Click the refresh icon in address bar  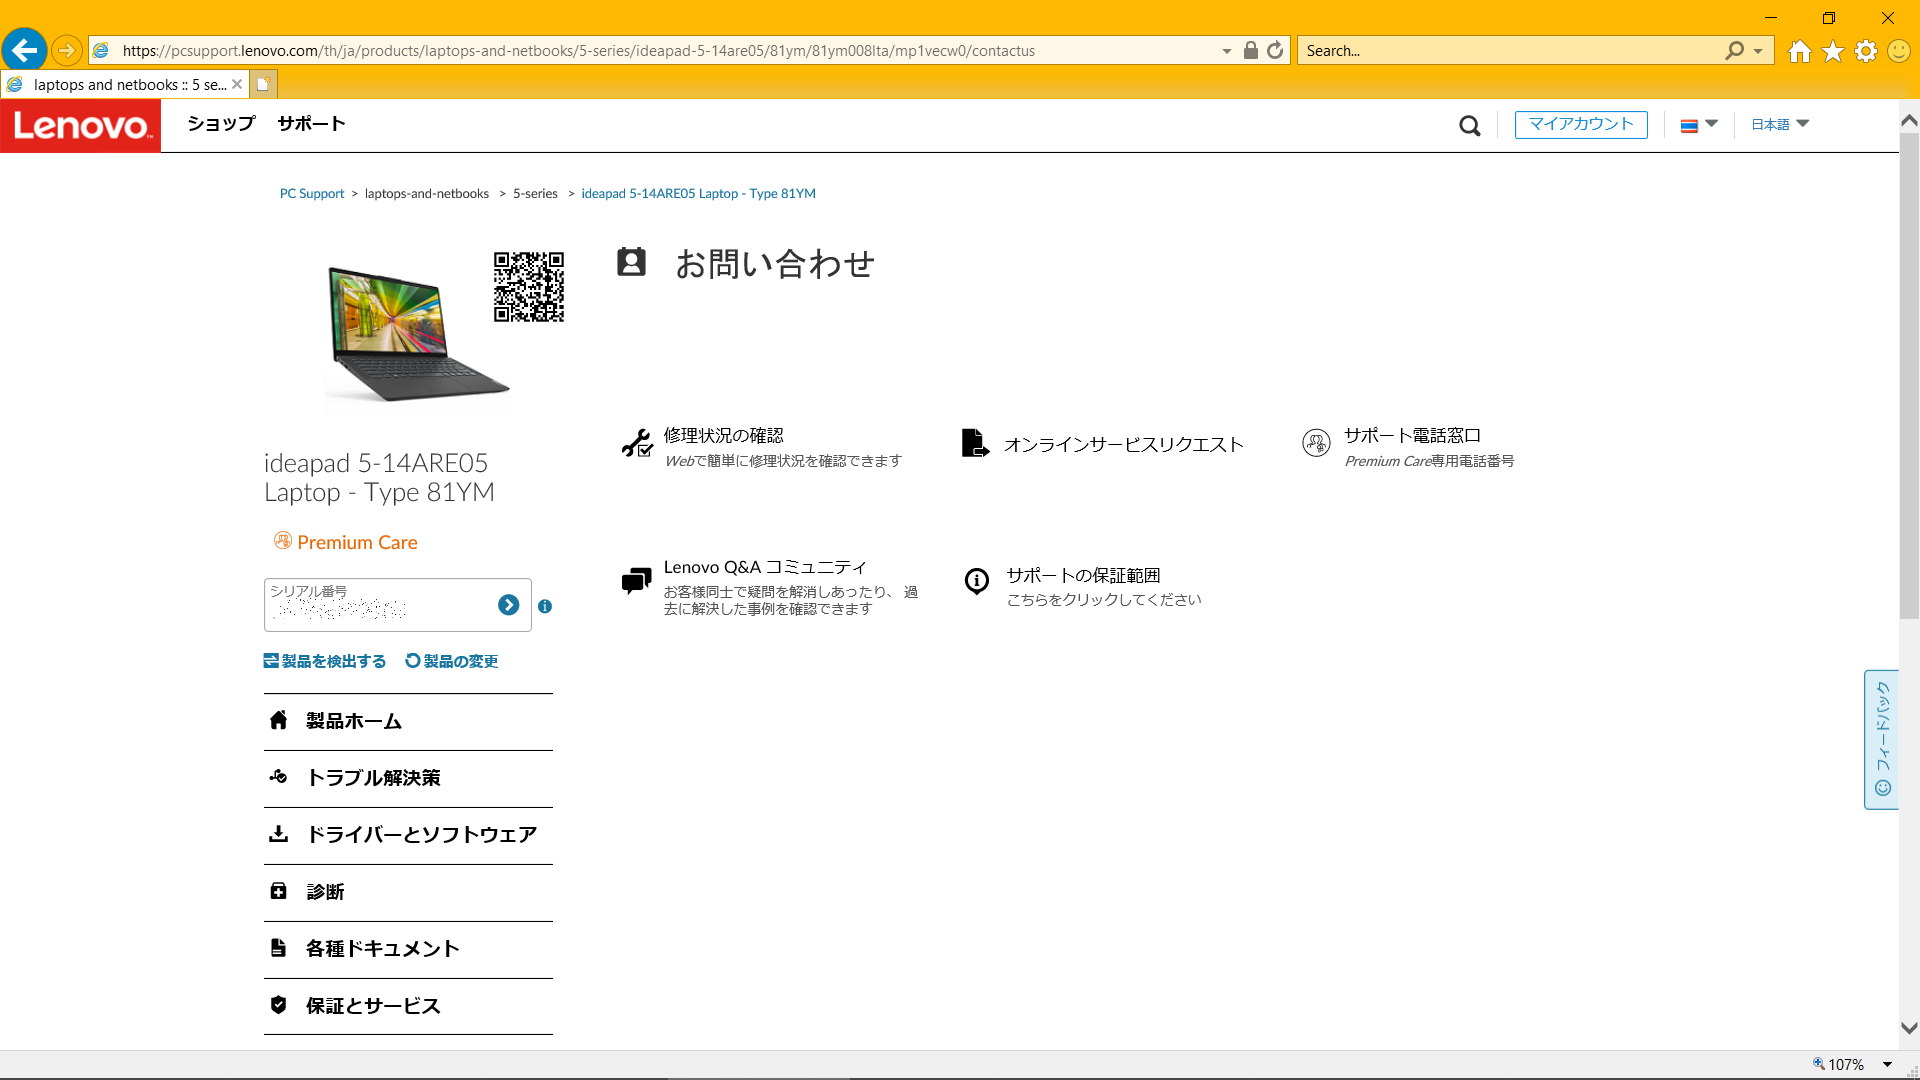[1275, 50]
